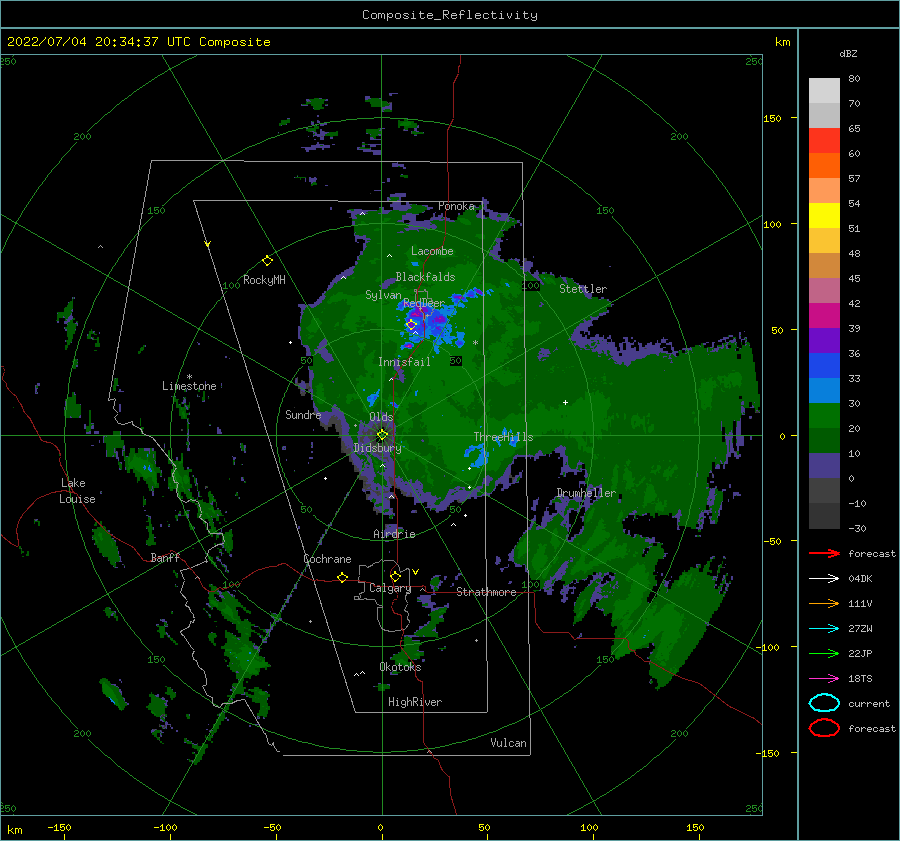The height and width of the screenshot is (841, 900).
Task: Click the light gray 70–80 dBZ swatch
Action: pos(824,91)
